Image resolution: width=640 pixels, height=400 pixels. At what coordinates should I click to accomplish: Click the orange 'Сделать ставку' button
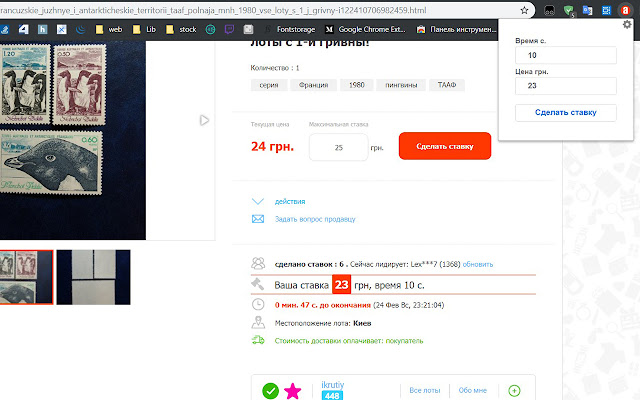point(445,146)
